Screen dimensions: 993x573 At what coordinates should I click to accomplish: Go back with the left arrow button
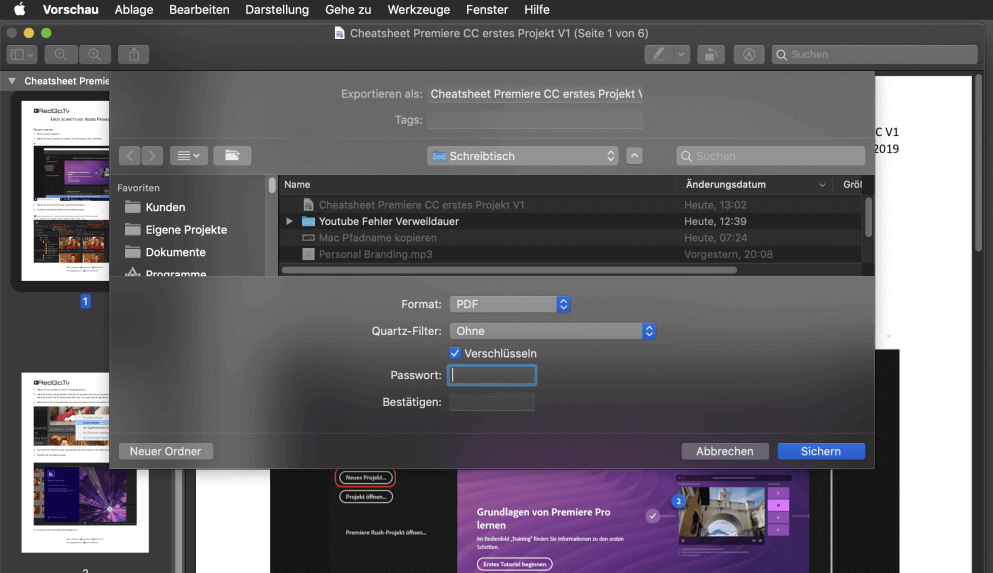(130, 156)
